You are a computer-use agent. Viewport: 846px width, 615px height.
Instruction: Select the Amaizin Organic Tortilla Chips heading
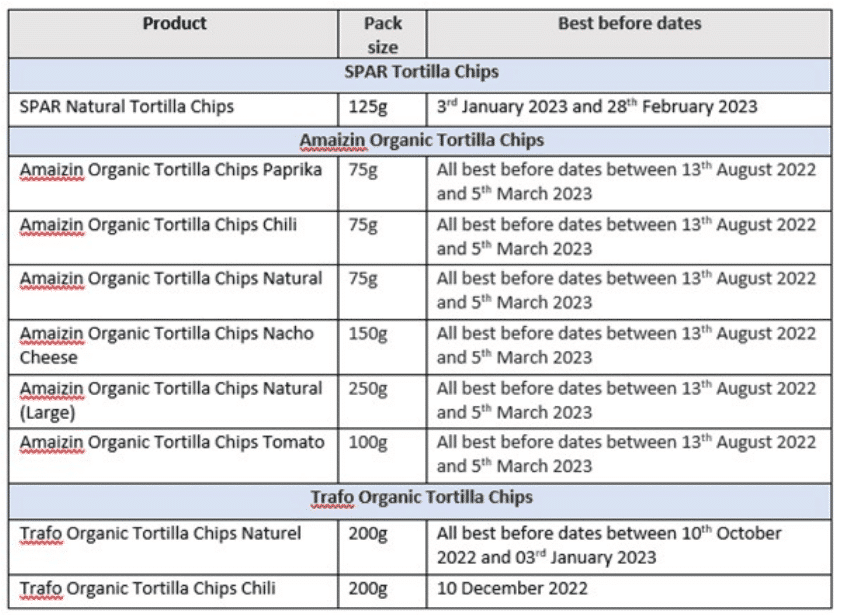click(x=420, y=141)
